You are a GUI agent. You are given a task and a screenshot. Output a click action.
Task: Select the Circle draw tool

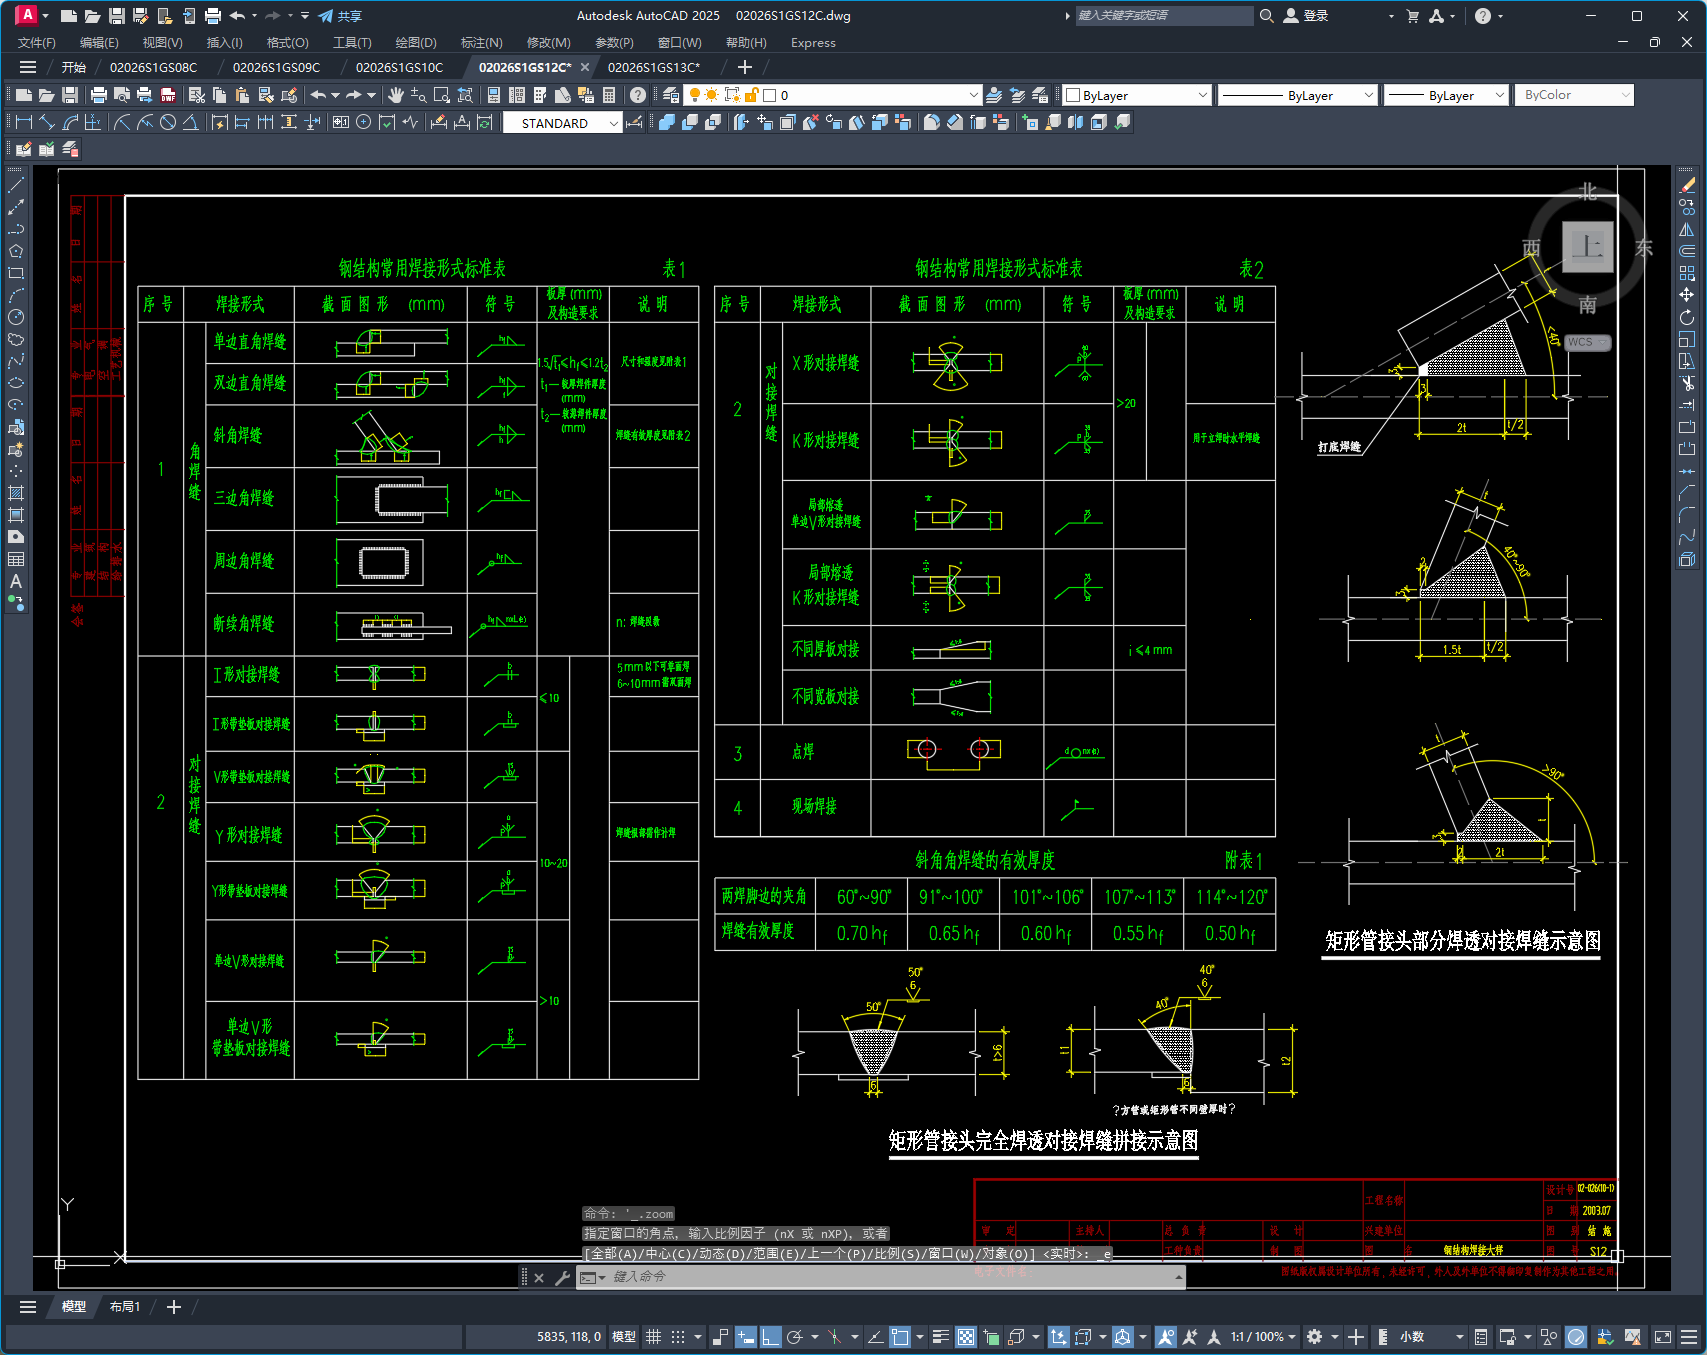tap(16, 317)
